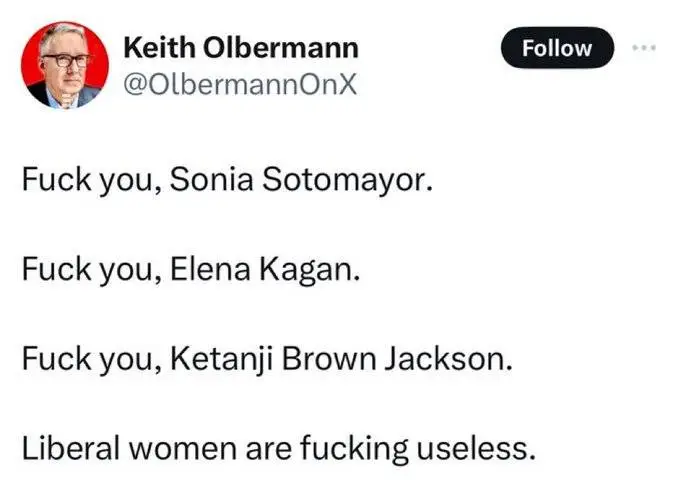Click the Keith Olbermann display name
The image size is (680, 499).
click(239, 49)
